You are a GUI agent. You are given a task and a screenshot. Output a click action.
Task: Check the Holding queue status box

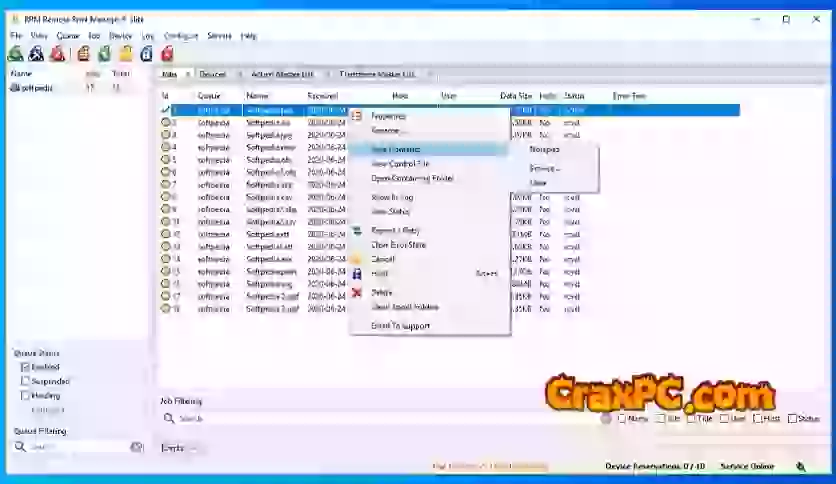point(25,396)
